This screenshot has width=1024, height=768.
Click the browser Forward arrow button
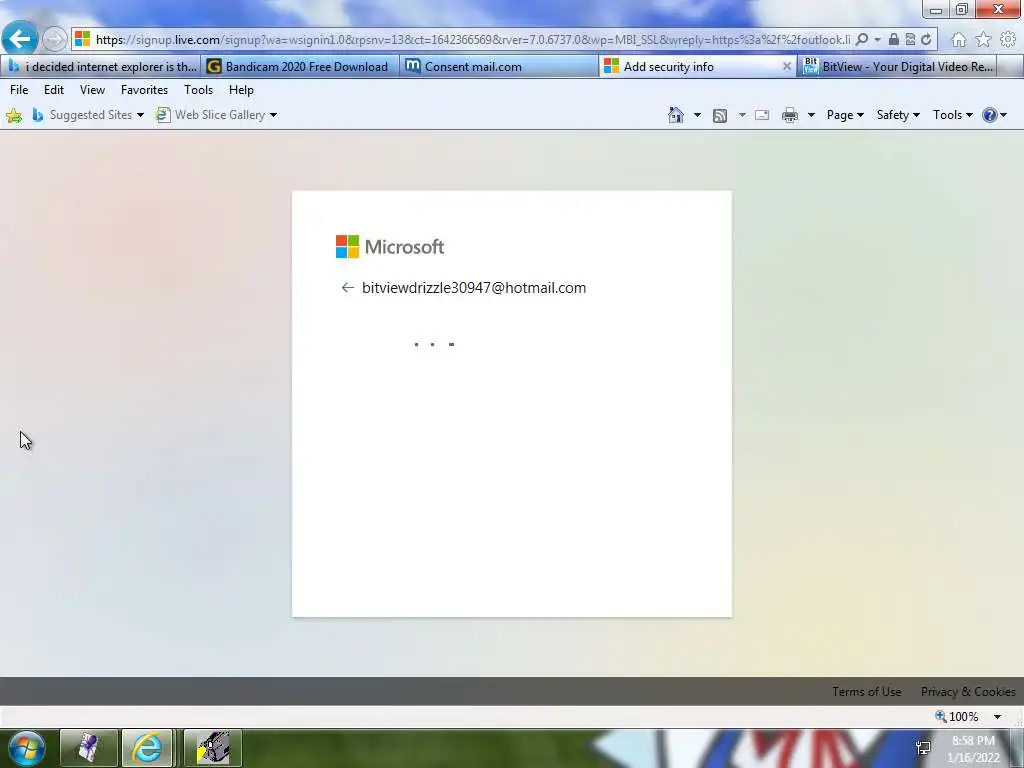55,40
